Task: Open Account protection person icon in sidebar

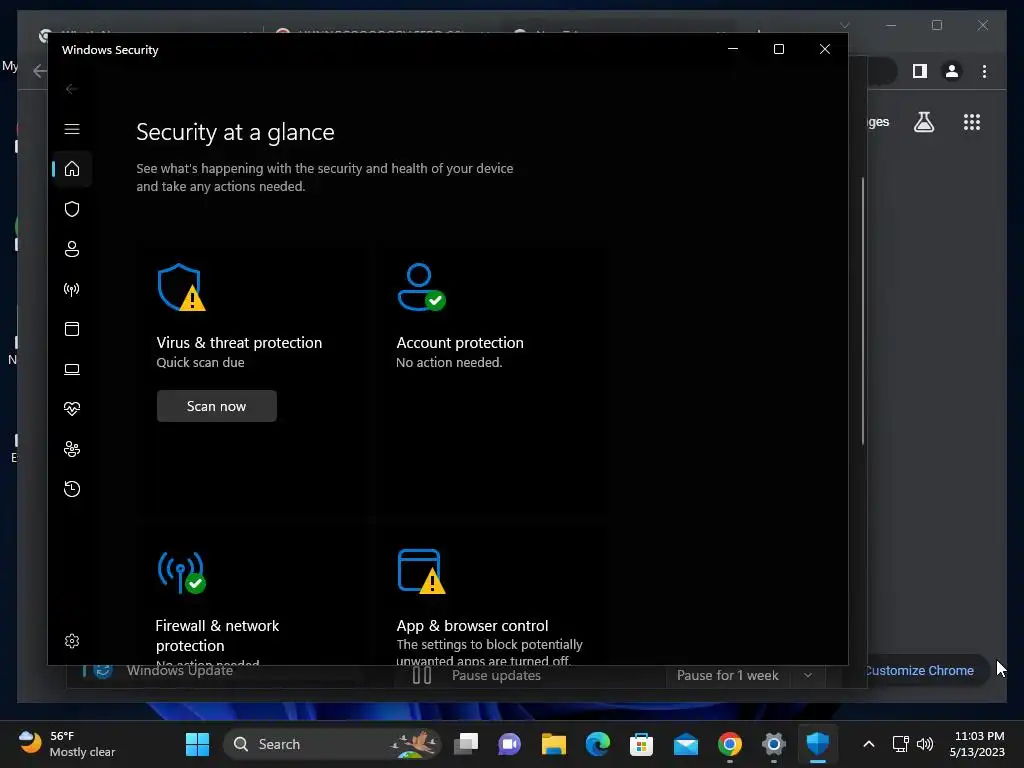Action: pos(72,249)
